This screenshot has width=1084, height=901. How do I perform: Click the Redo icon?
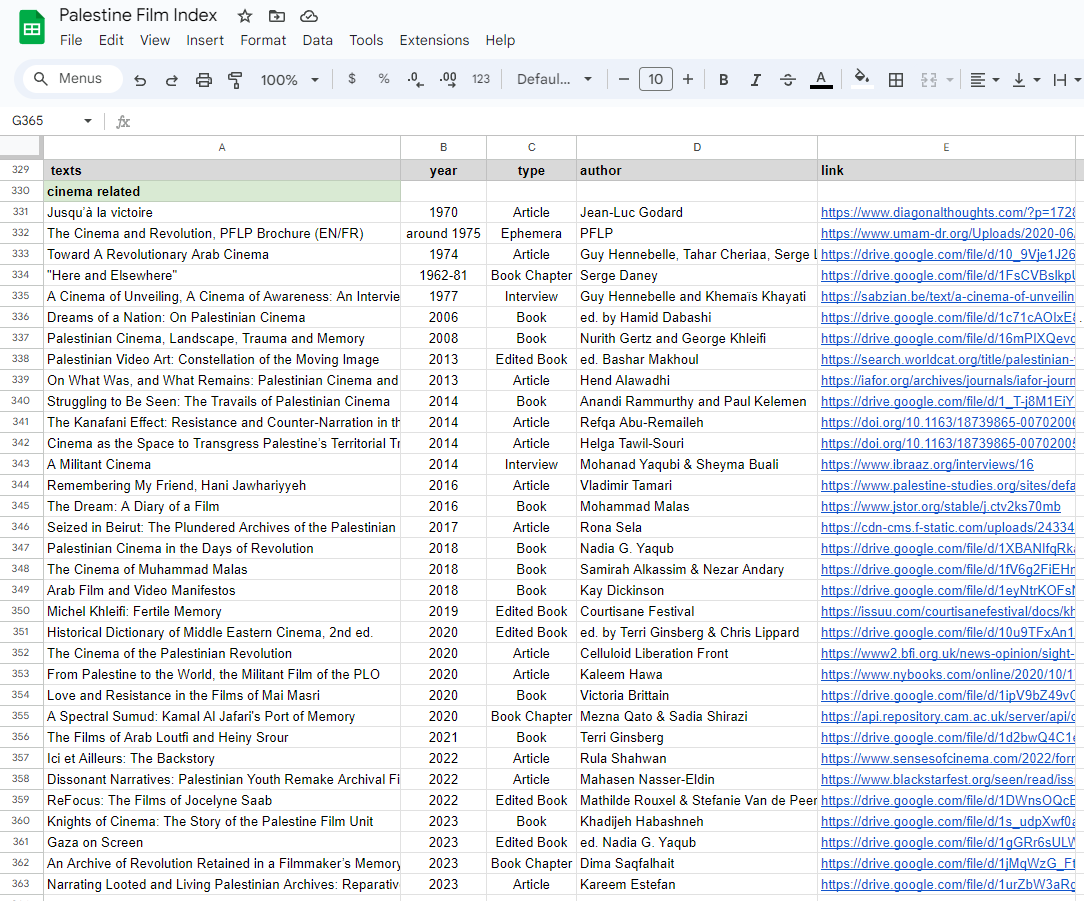[171, 80]
